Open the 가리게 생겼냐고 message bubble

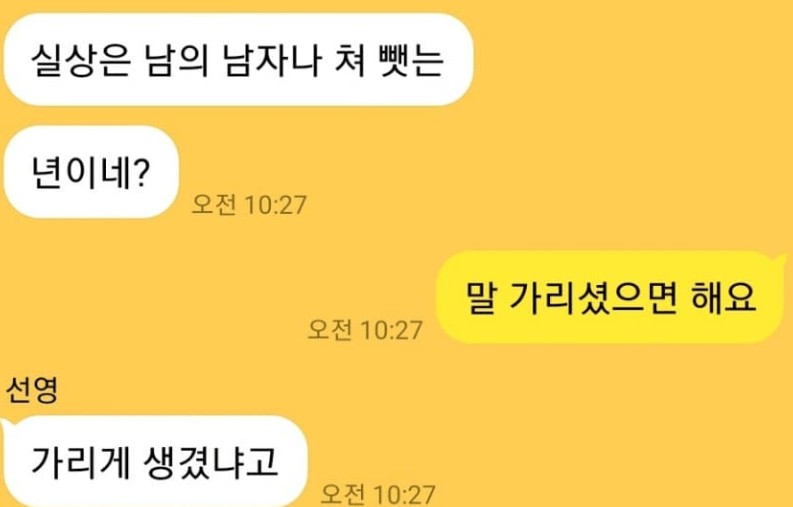(x=155, y=461)
